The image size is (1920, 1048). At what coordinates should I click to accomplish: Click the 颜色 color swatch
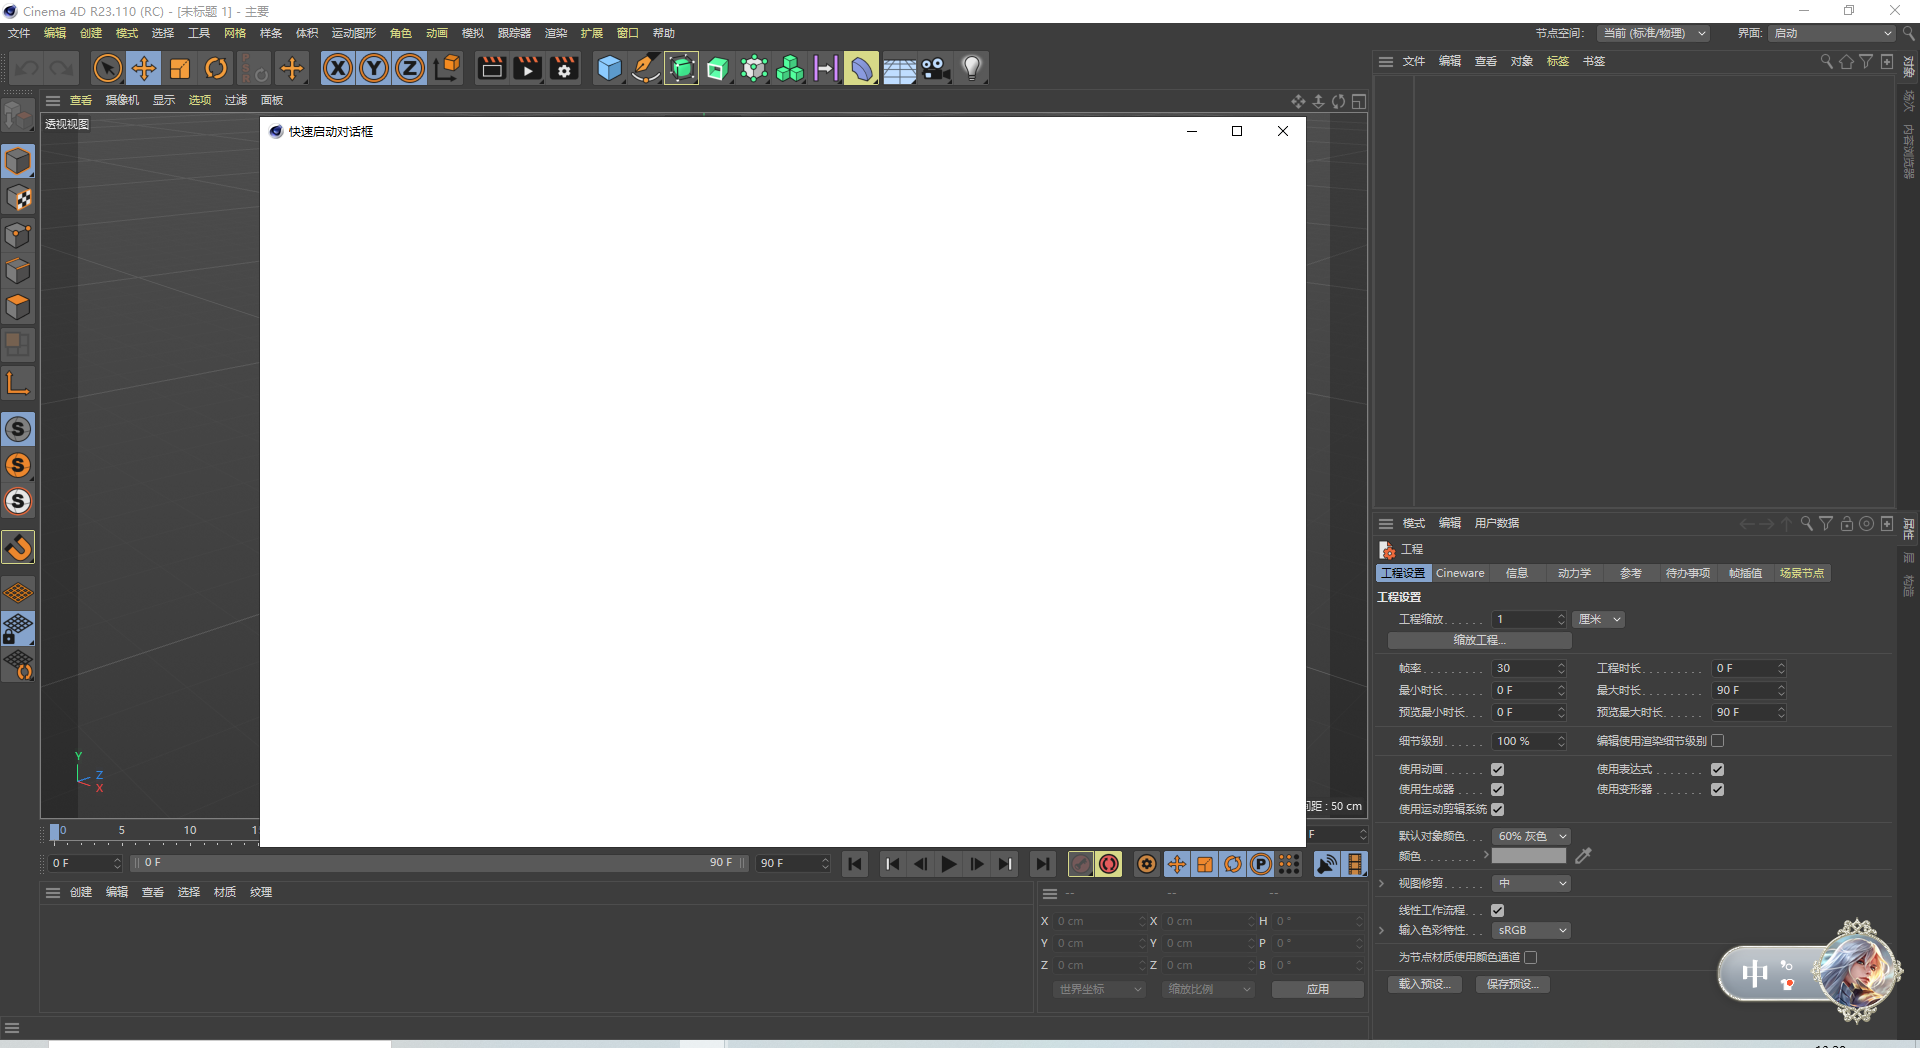1528,856
